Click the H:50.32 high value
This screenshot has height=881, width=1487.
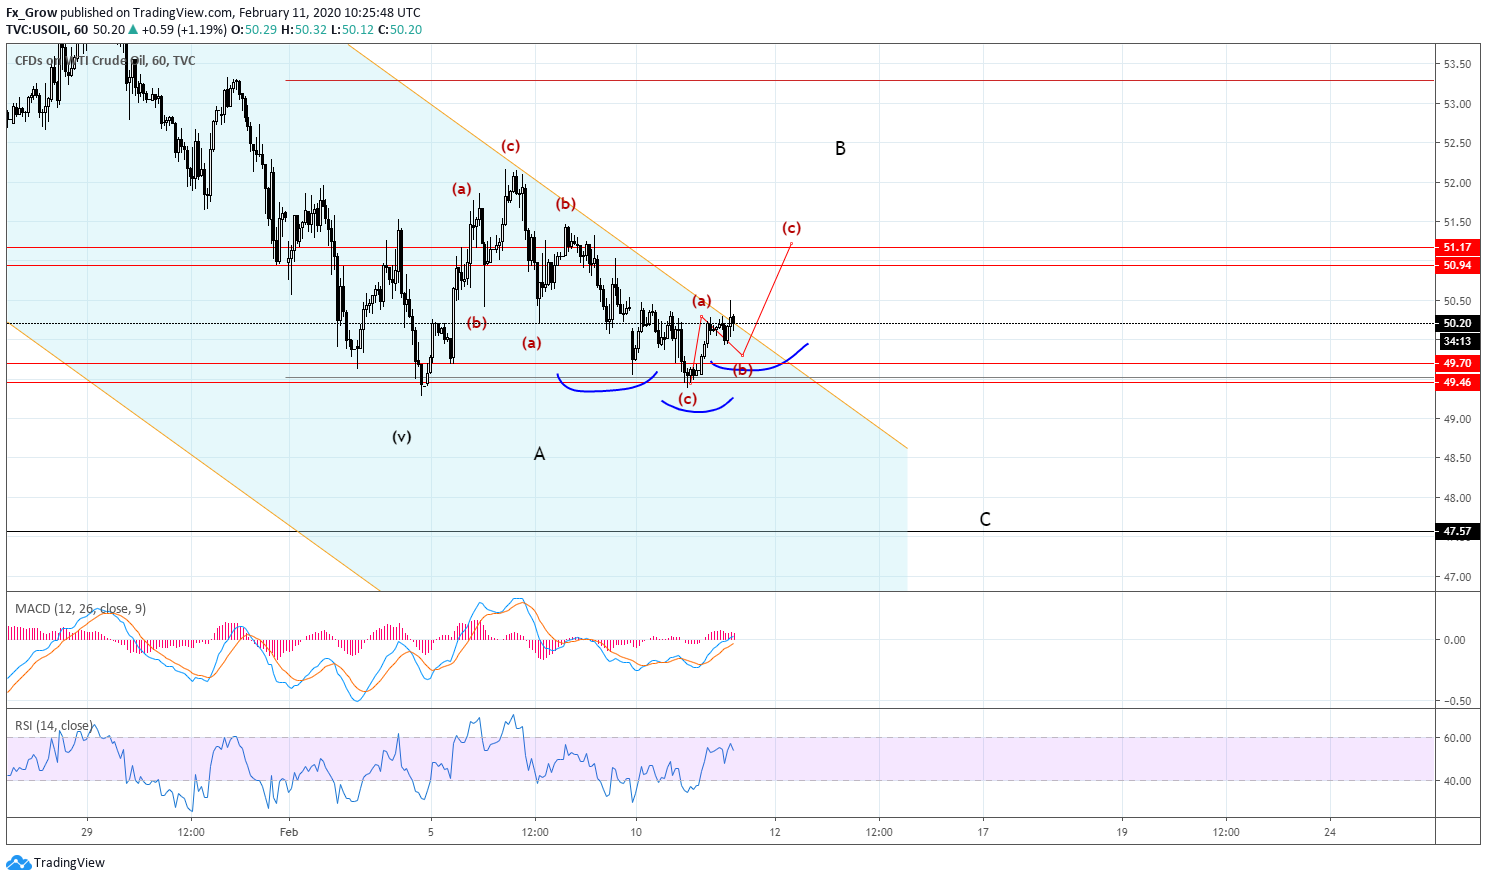click(303, 30)
